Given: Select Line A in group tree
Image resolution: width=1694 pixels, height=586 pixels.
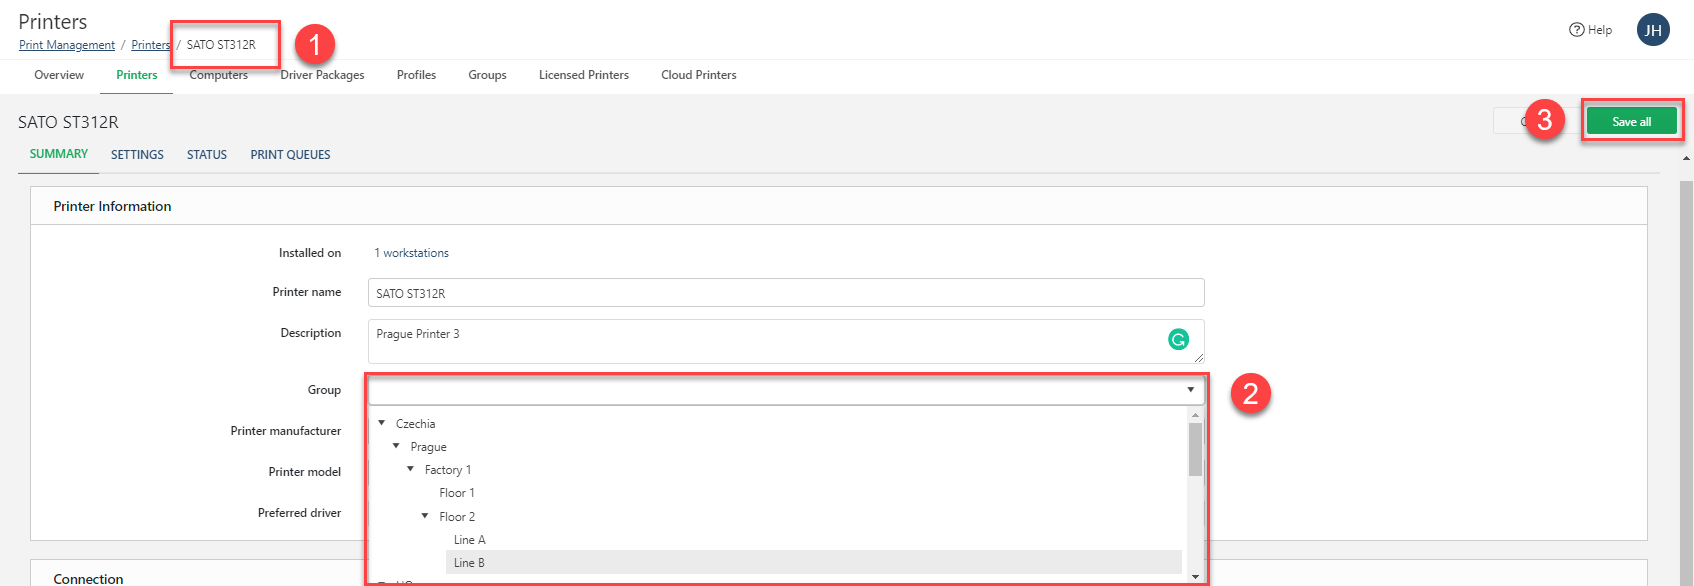Looking at the screenshot, I should point(469,540).
